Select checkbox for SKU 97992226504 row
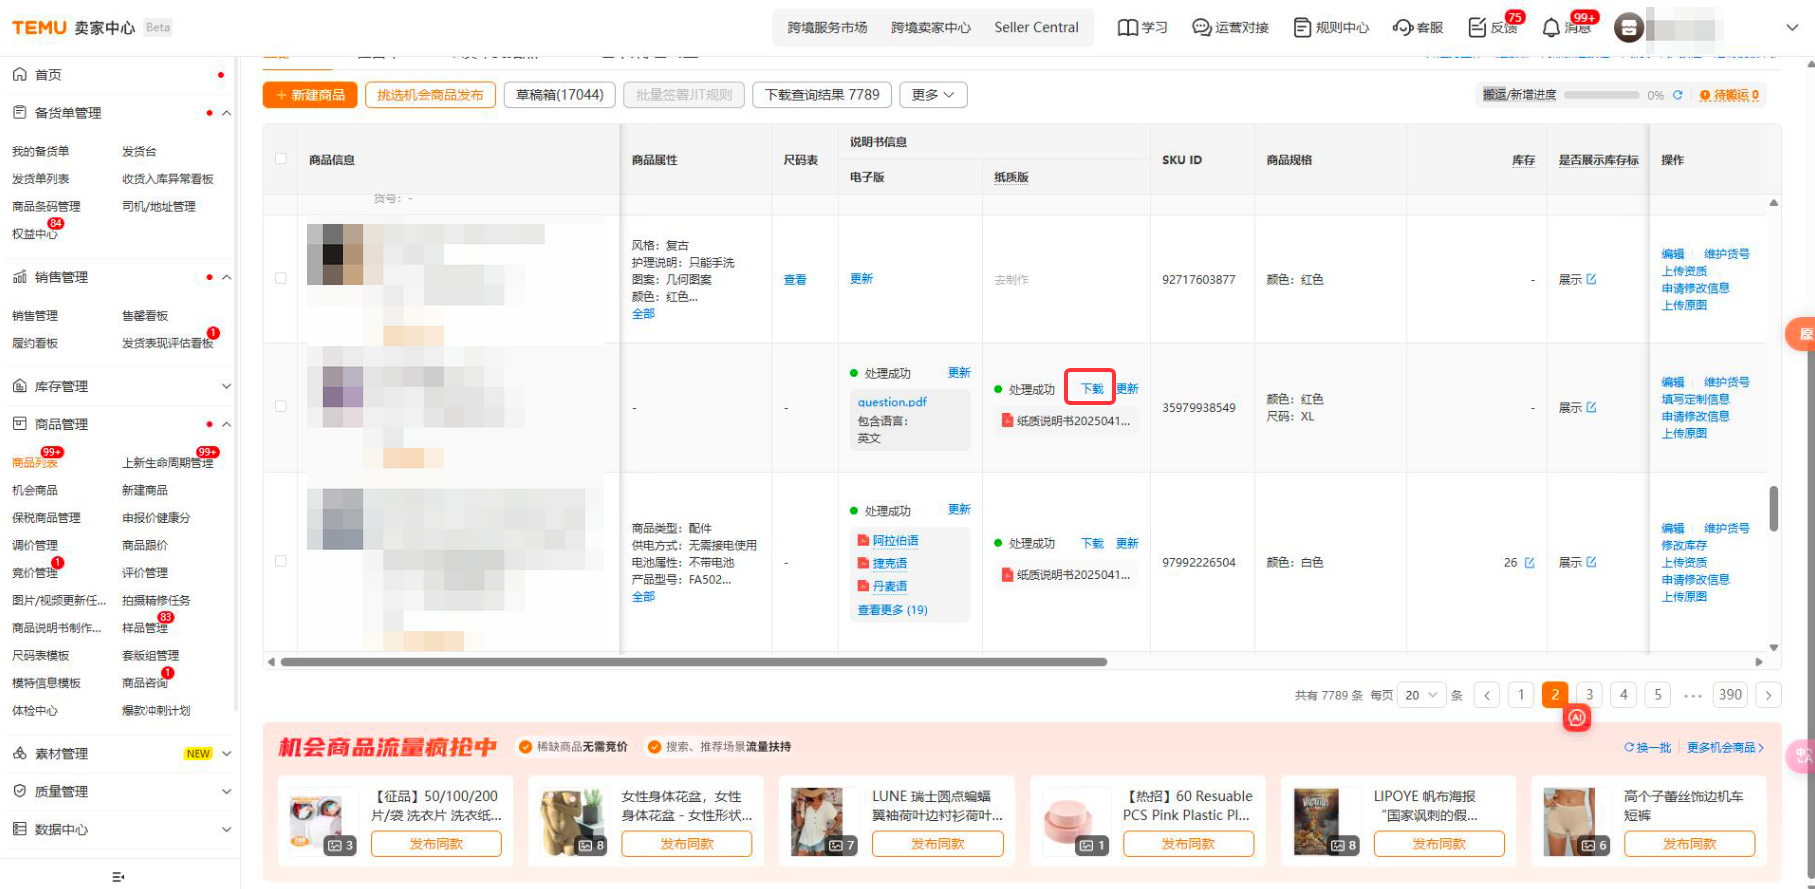 click(x=281, y=561)
